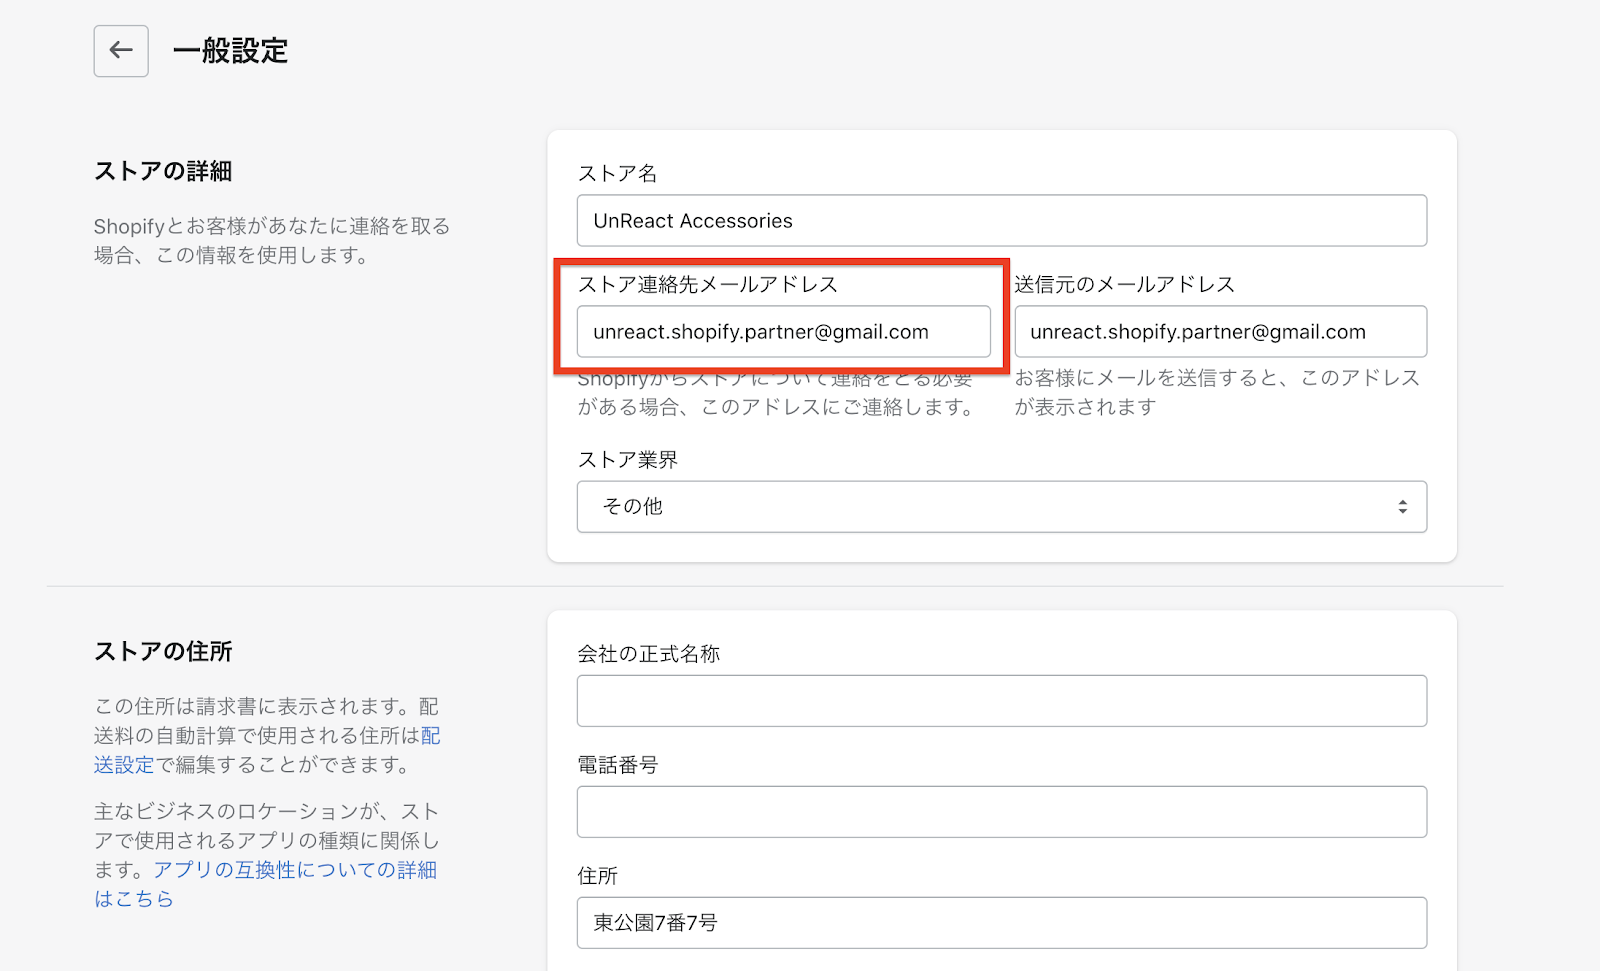Open the ストア業界 dropdown showing その他
This screenshot has width=1600, height=971.
(x=1001, y=507)
